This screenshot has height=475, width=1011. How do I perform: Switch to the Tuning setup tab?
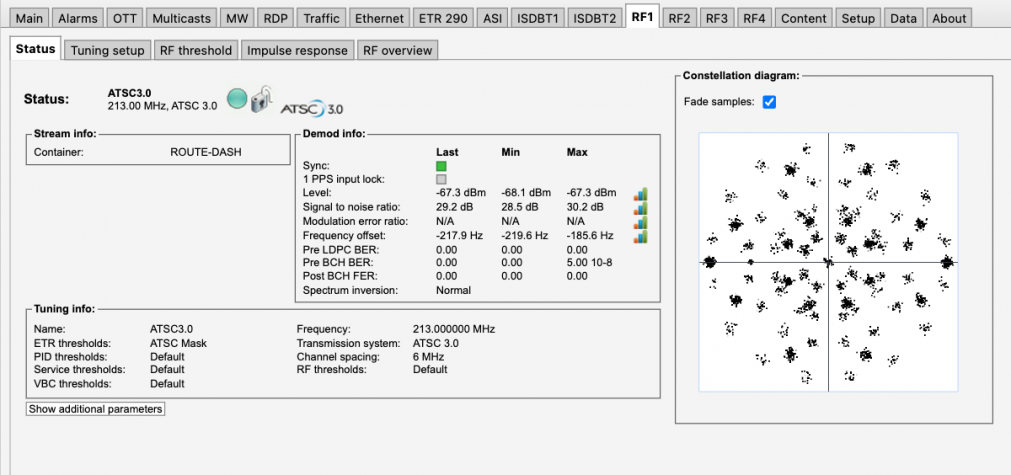pyautogui.click(x=108, y=50)
